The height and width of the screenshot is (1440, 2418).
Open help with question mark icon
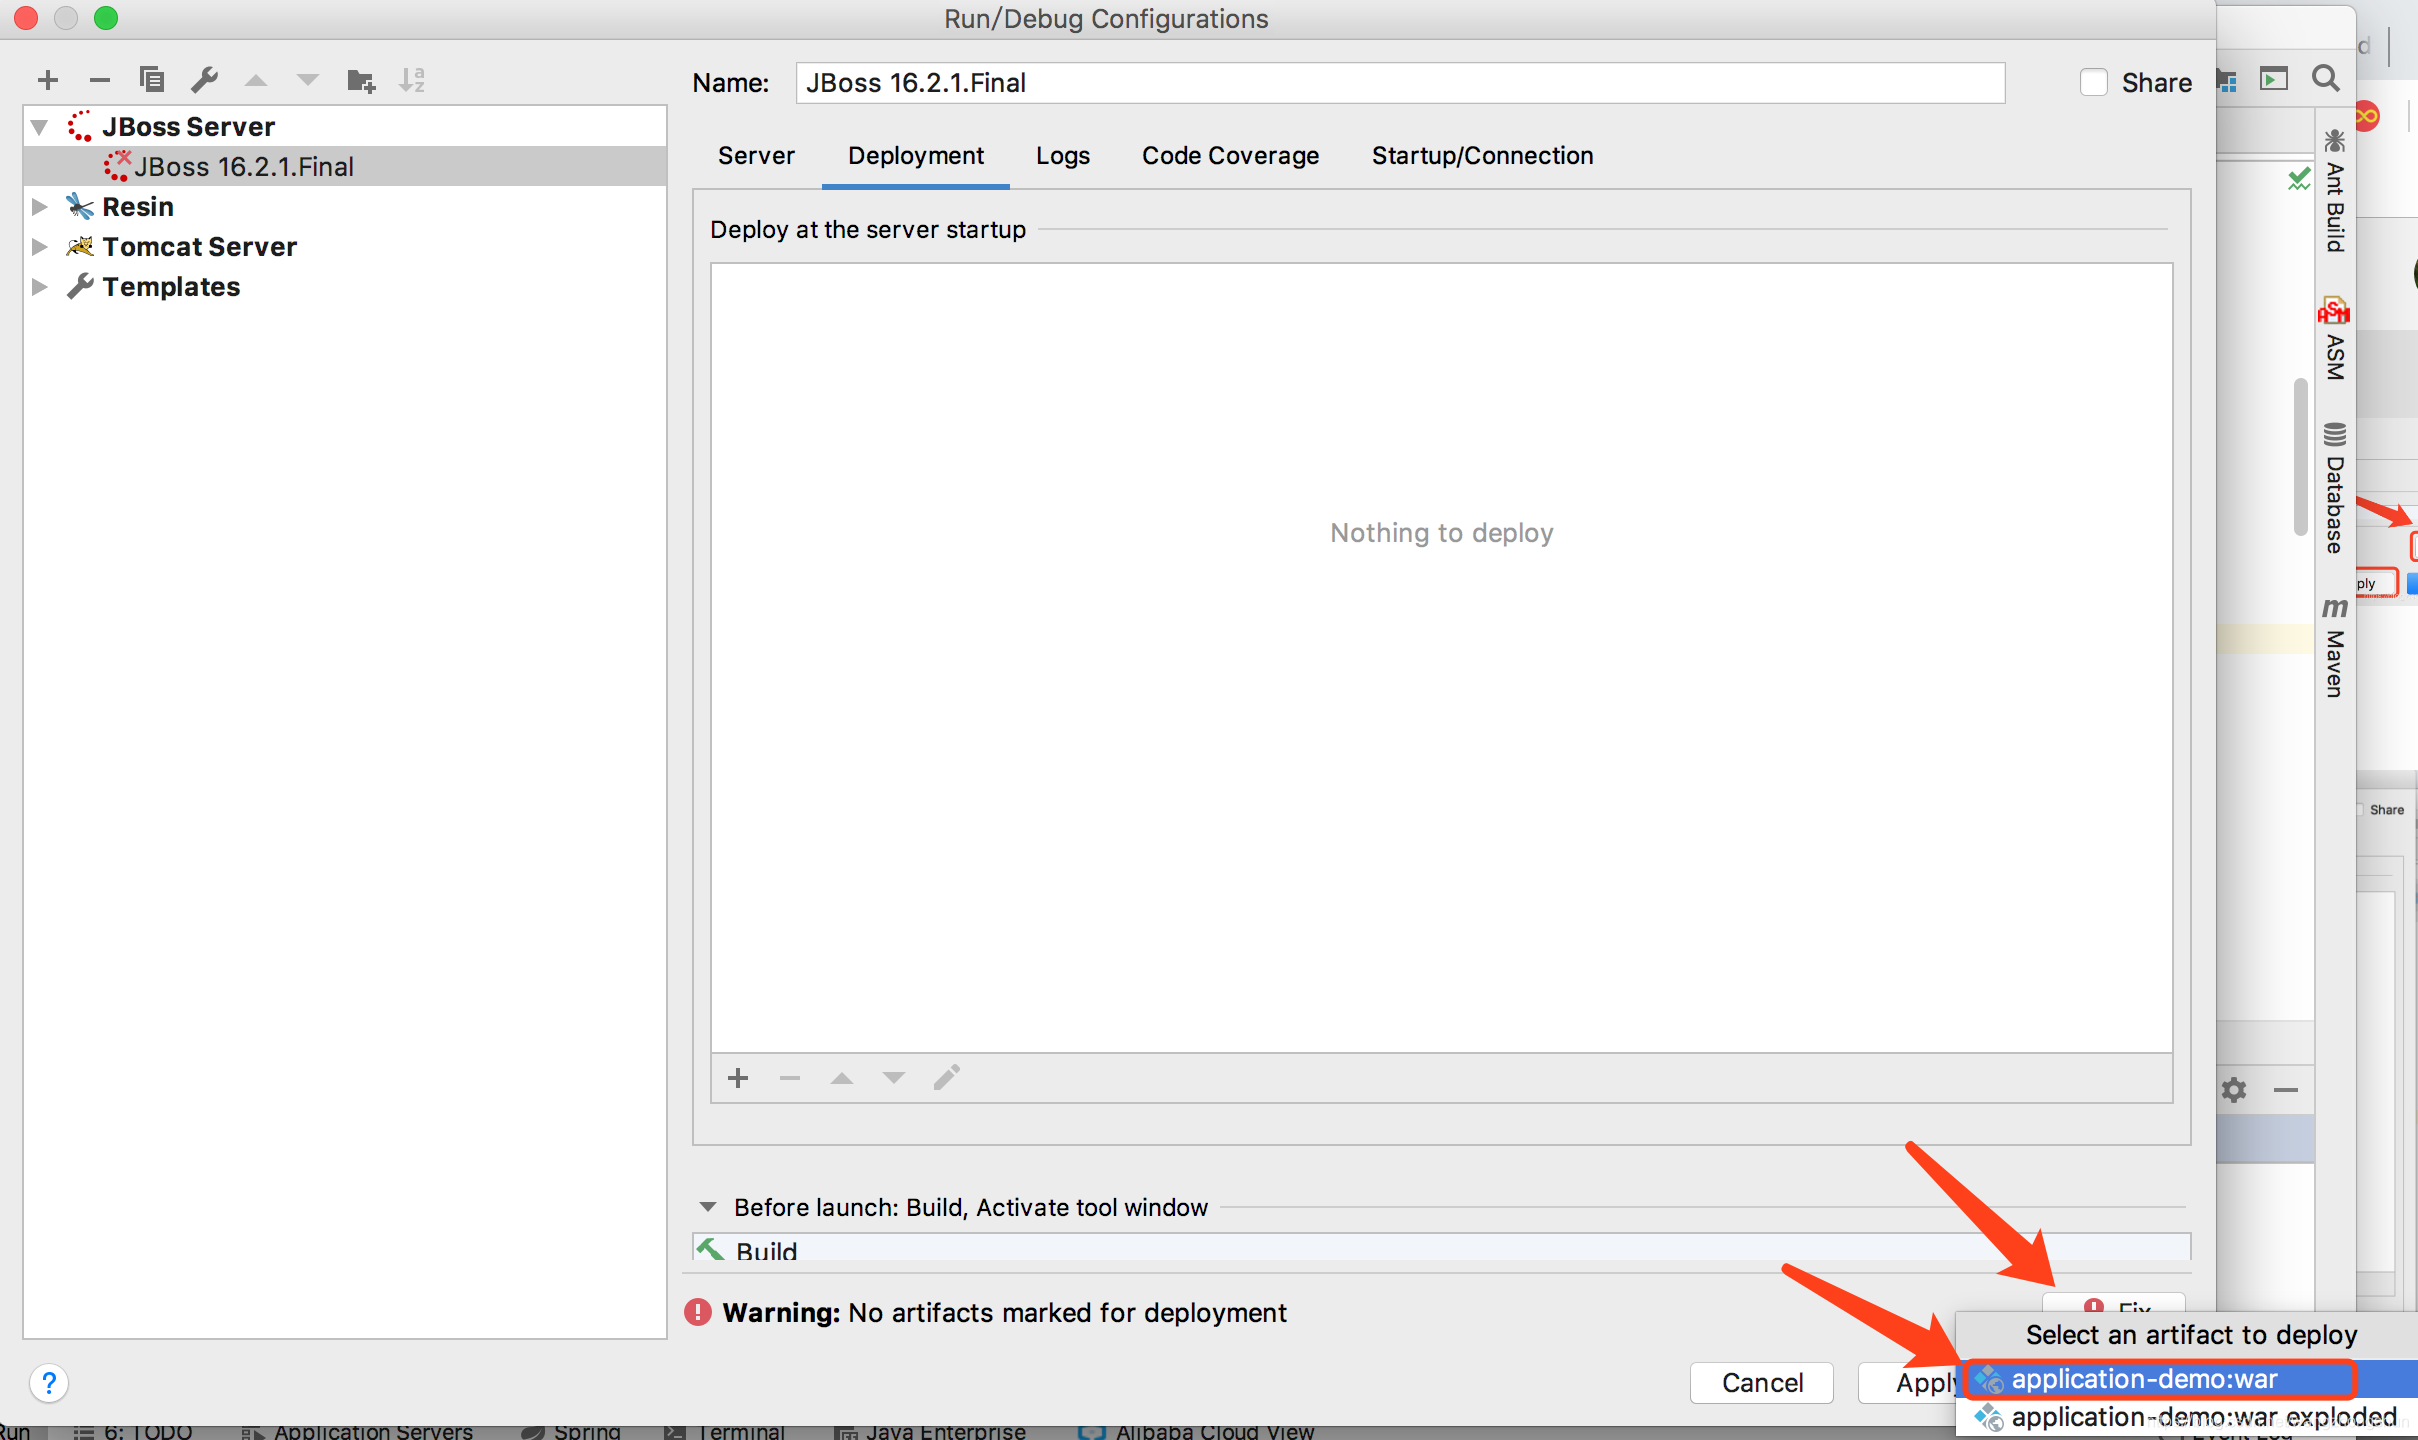point(49,1383)
